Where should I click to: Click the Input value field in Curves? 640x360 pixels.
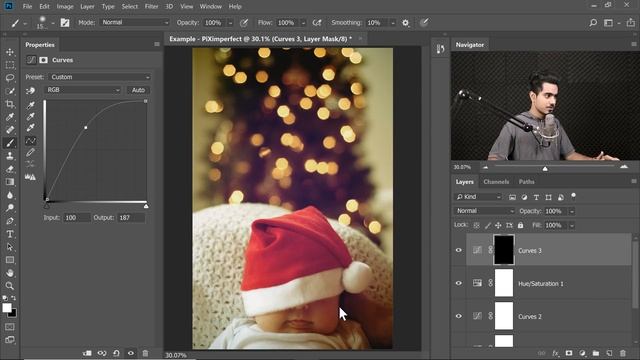click(x=77, y=218)
